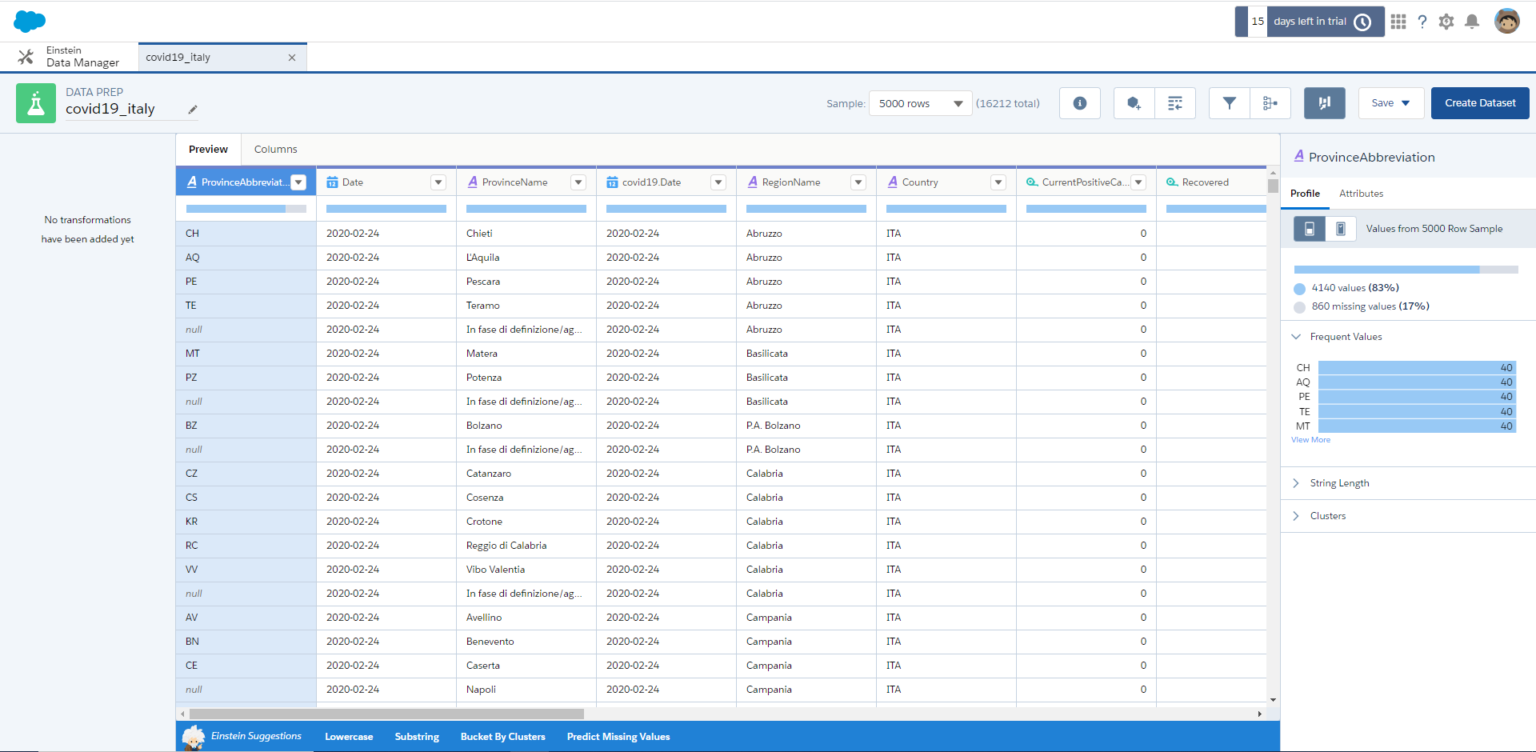Click the View More link

[1311, 440]
